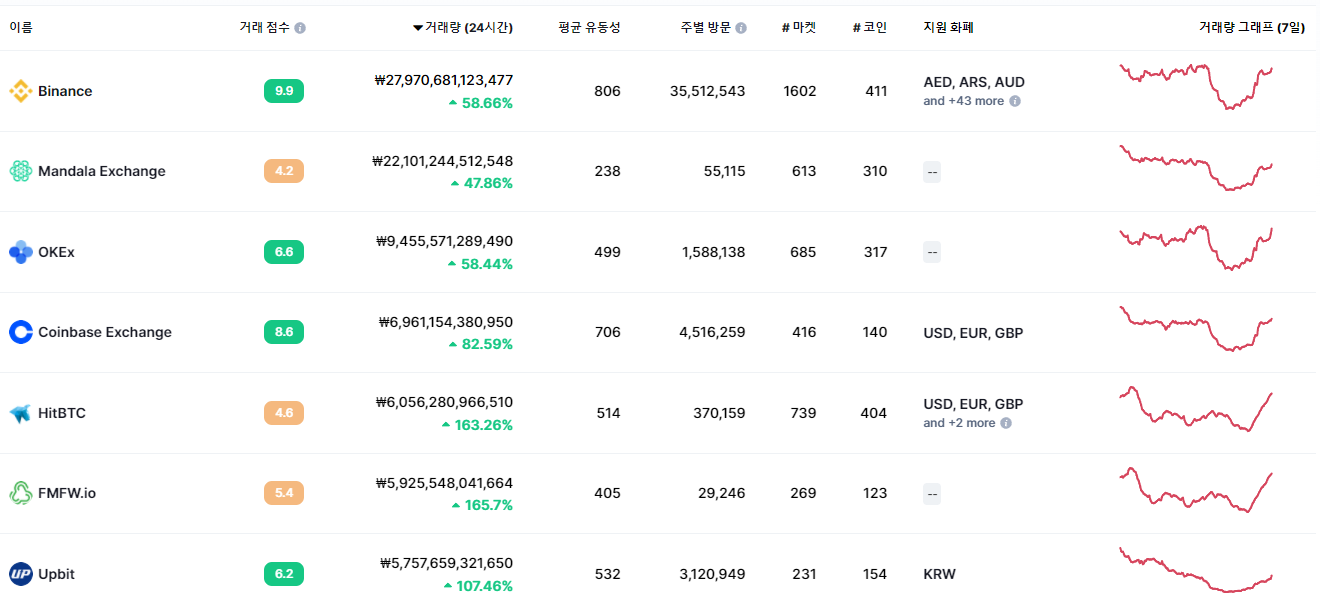Select OKEx volume ₩9,455,571,289,490
This screenshot has width=1320, height=612.
coord(444,241)
